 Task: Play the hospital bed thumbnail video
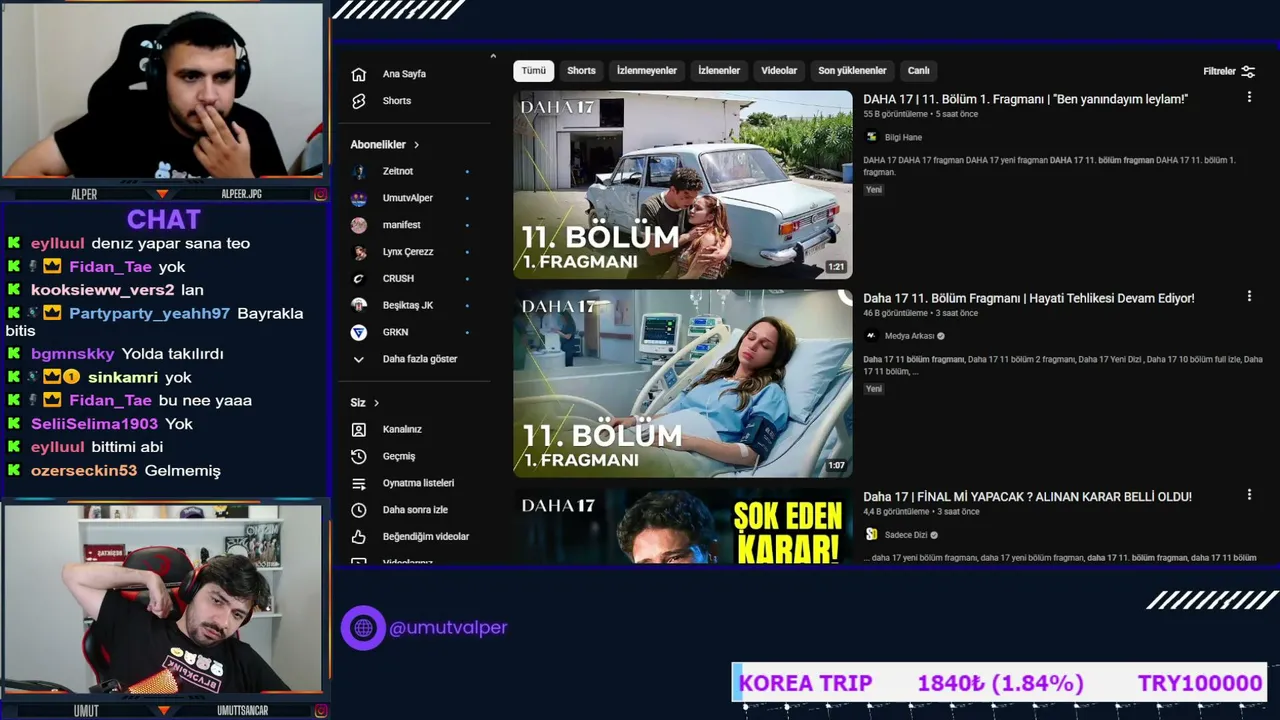point(683,383)
